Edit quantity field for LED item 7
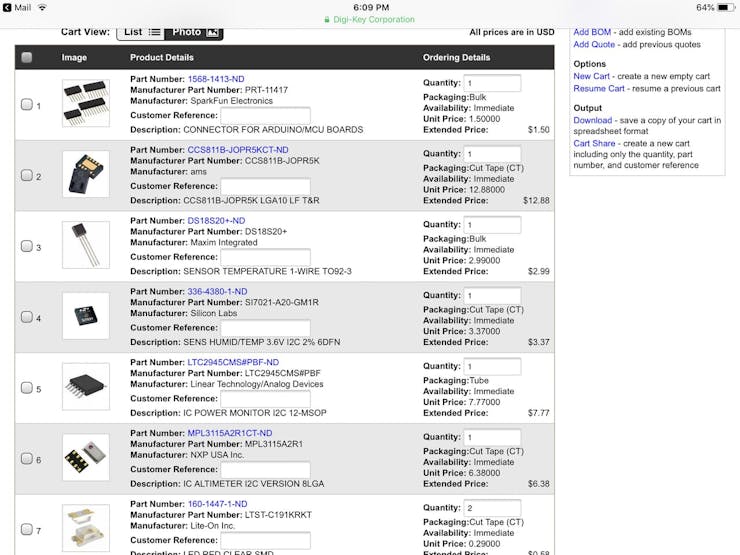The image size is (740, 555). click(492, 508)
